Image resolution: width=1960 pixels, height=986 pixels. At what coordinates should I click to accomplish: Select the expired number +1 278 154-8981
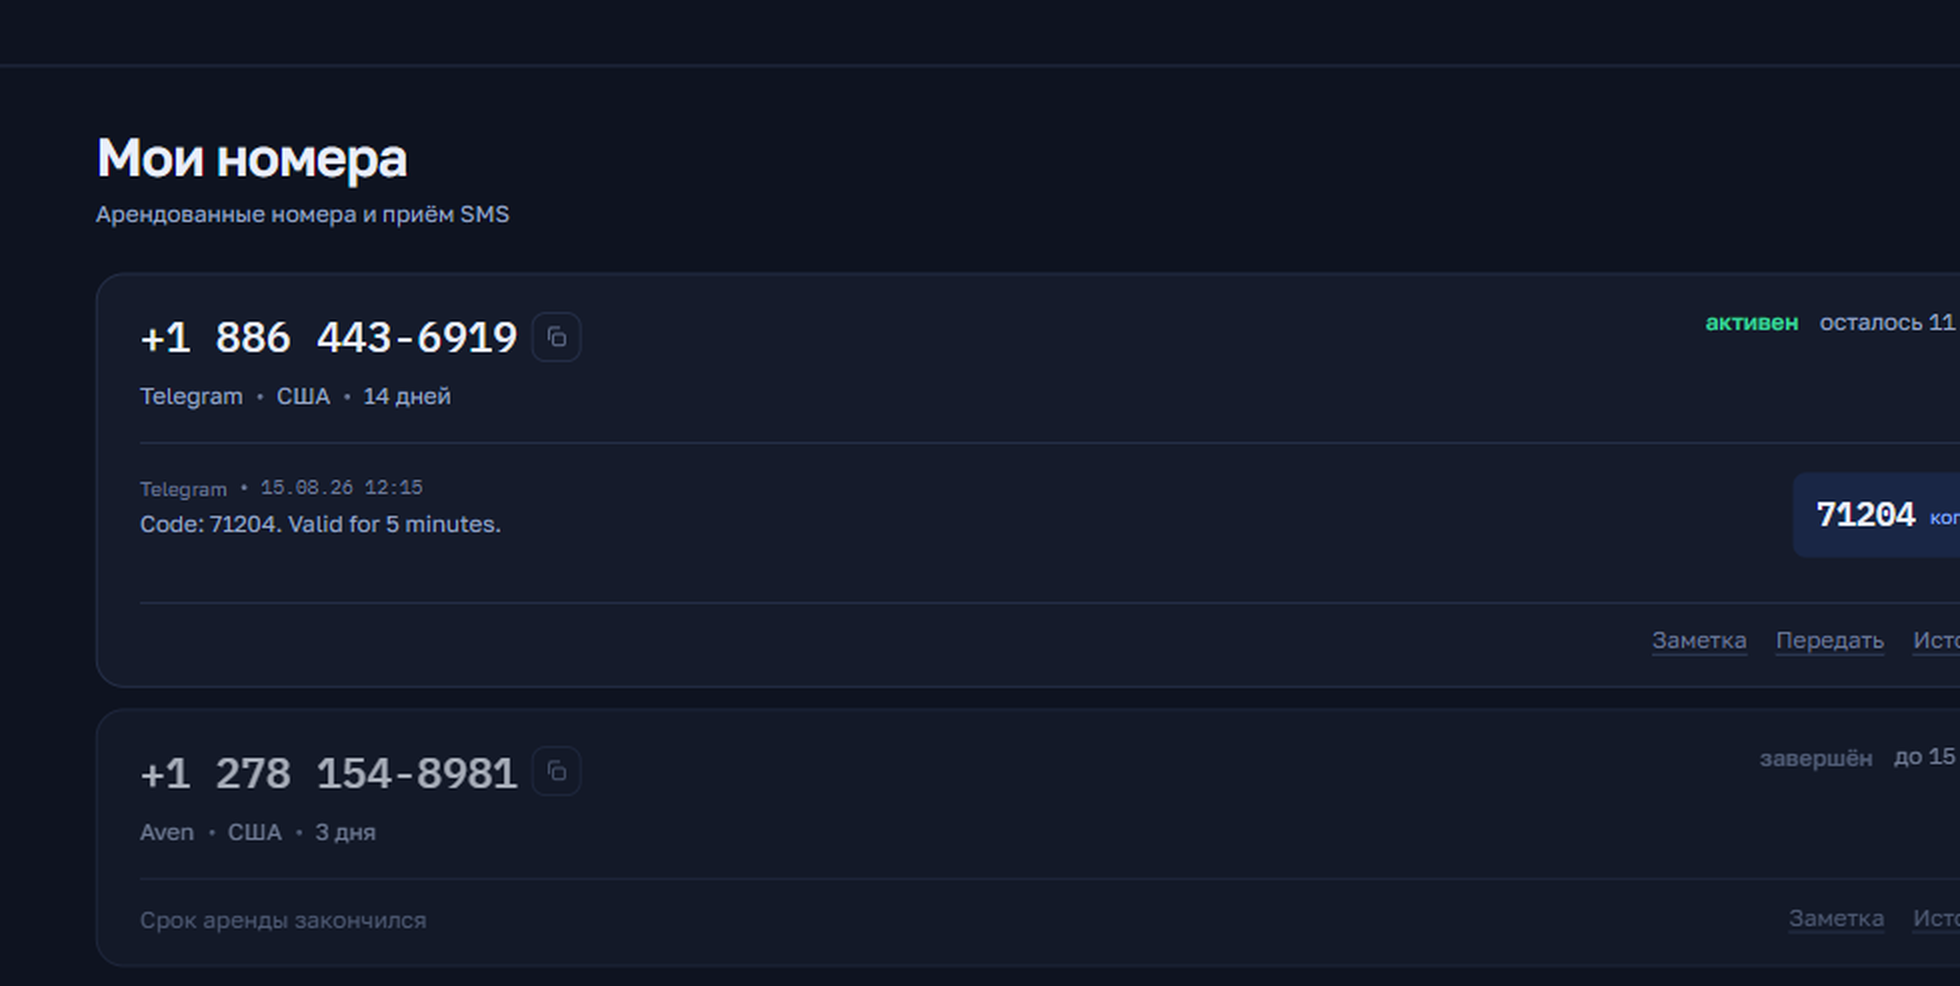tap(329, 774)
